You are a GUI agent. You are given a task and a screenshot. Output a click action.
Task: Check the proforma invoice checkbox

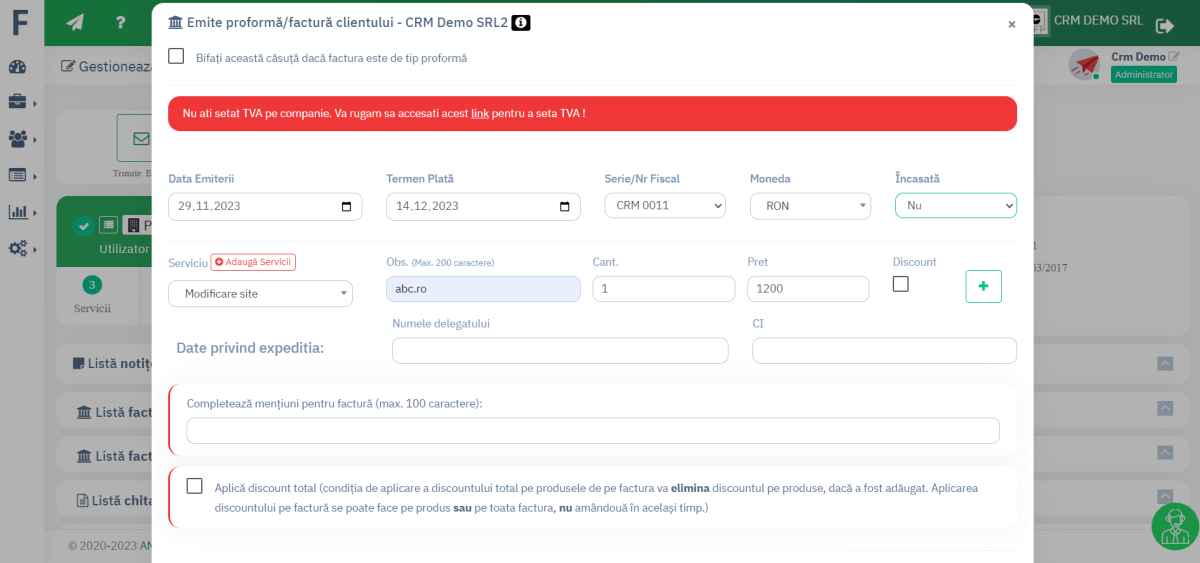pyautogui.click(x=176, y=56)
